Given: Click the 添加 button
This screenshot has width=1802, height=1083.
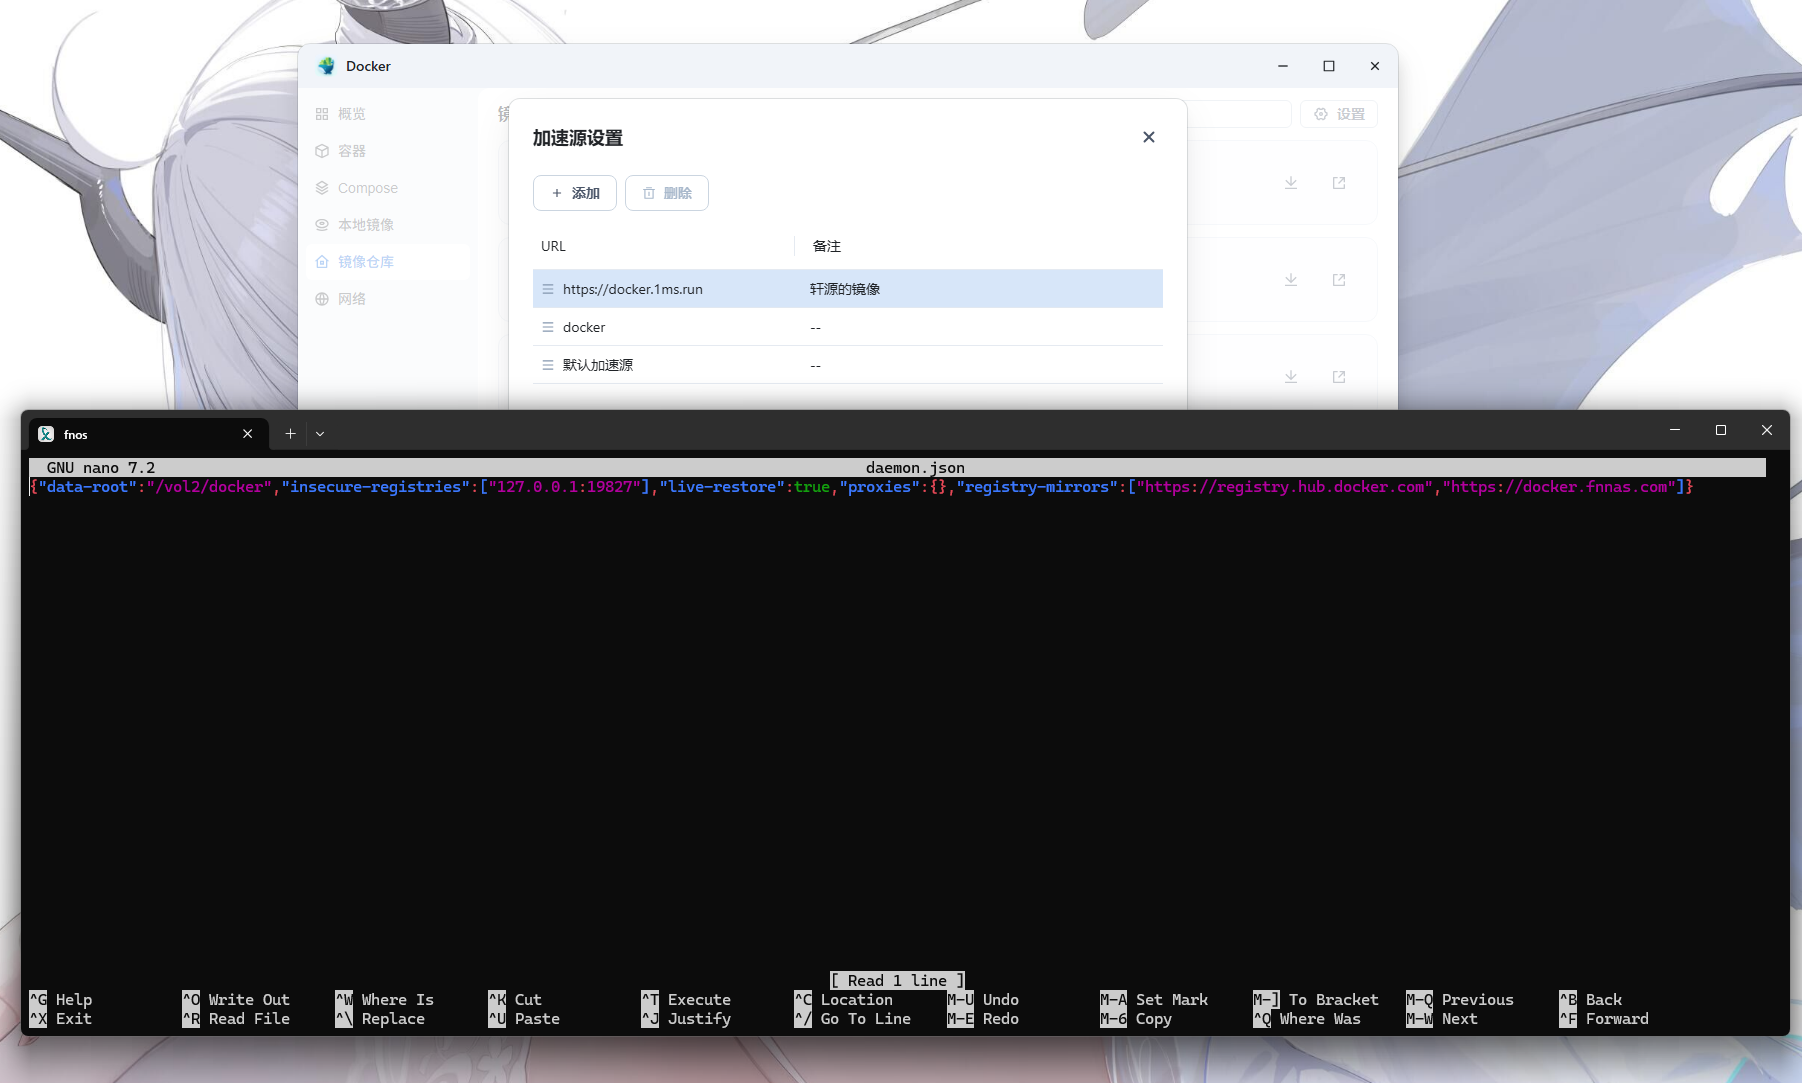Looking at the screenshot, I should click(575, 193).
